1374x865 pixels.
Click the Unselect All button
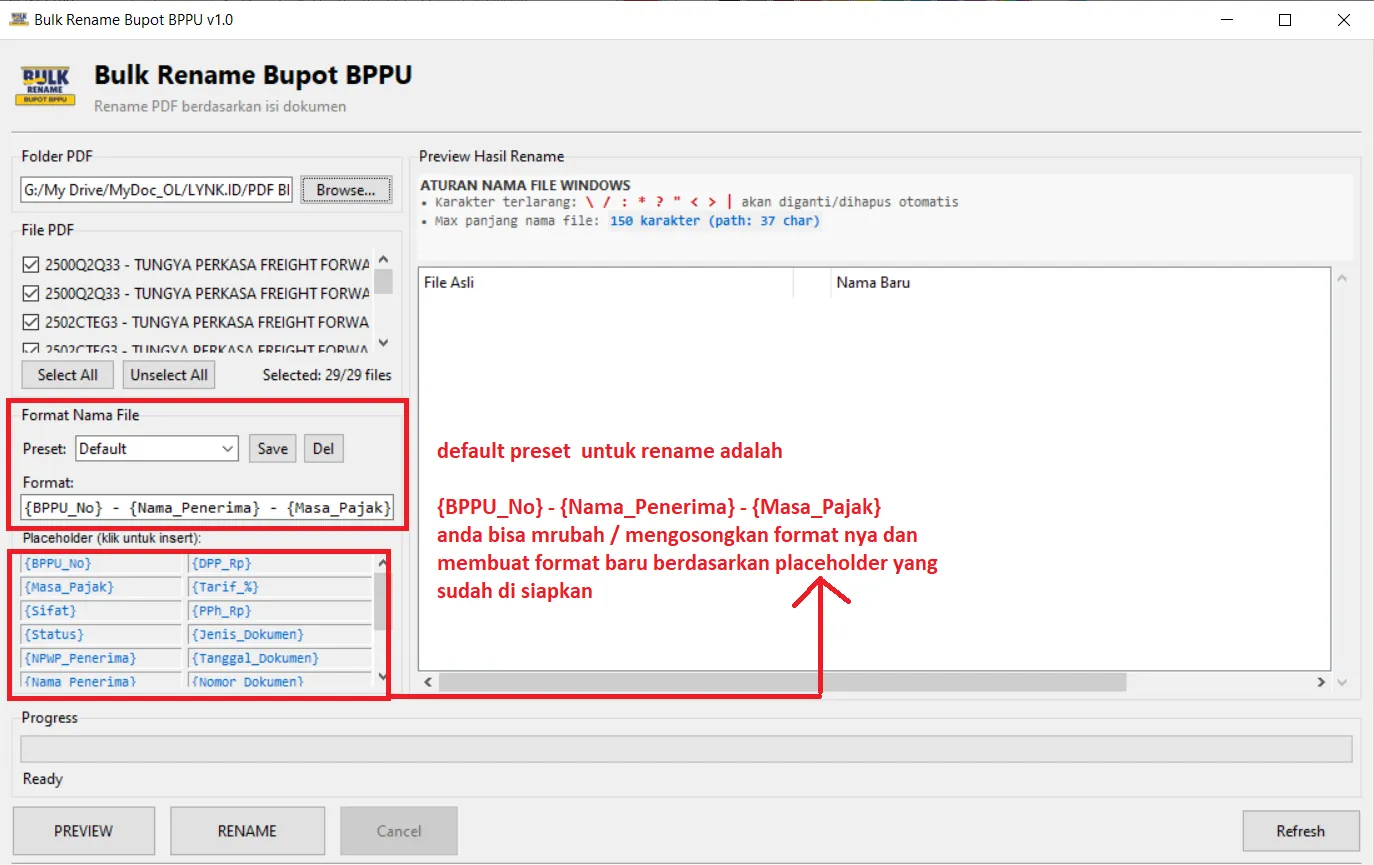coord(170,375)
